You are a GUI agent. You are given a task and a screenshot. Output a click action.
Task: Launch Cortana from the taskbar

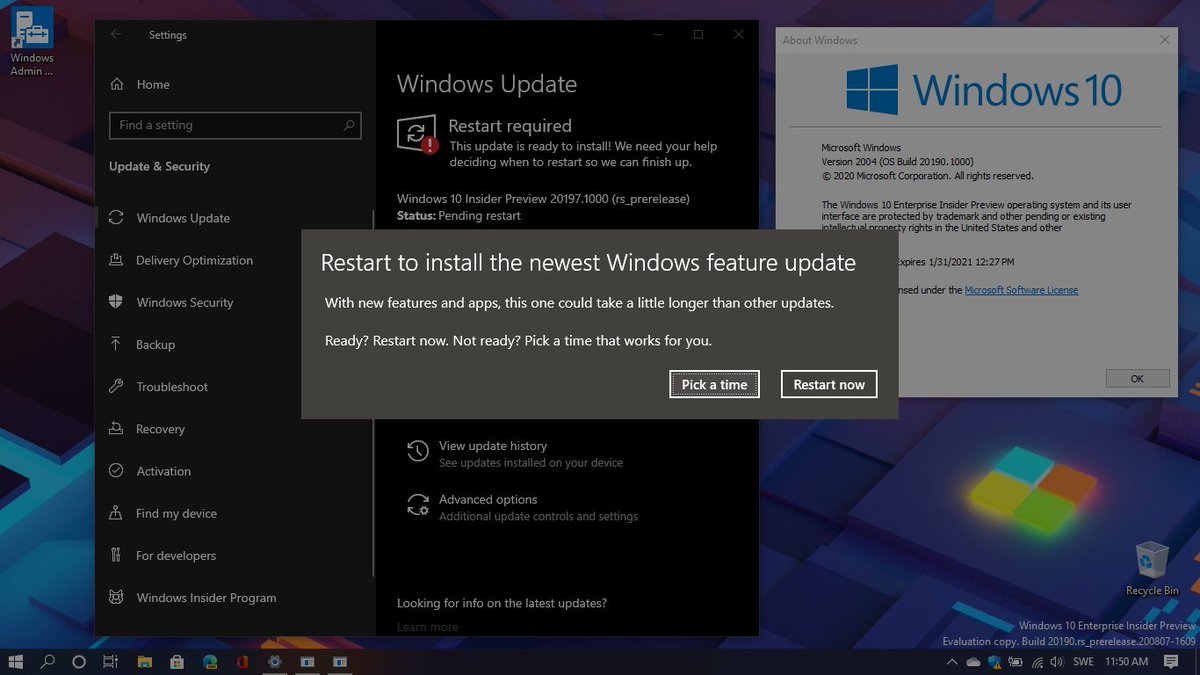coord(79,661)
